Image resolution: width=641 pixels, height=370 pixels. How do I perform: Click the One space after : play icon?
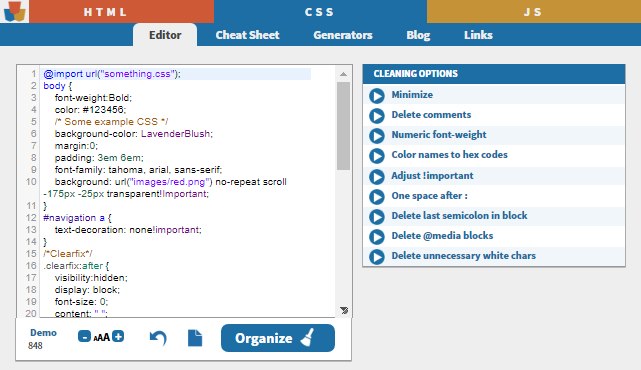377,197
